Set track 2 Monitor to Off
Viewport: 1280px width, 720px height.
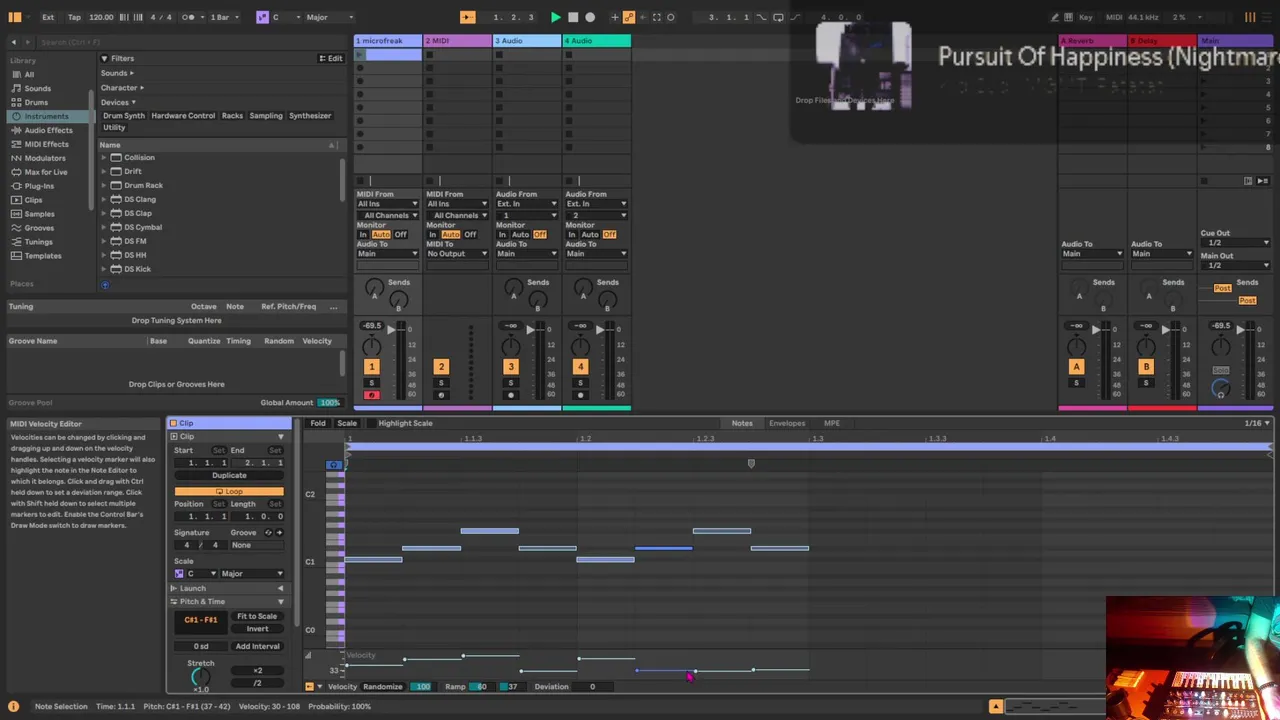click(470, 234)
